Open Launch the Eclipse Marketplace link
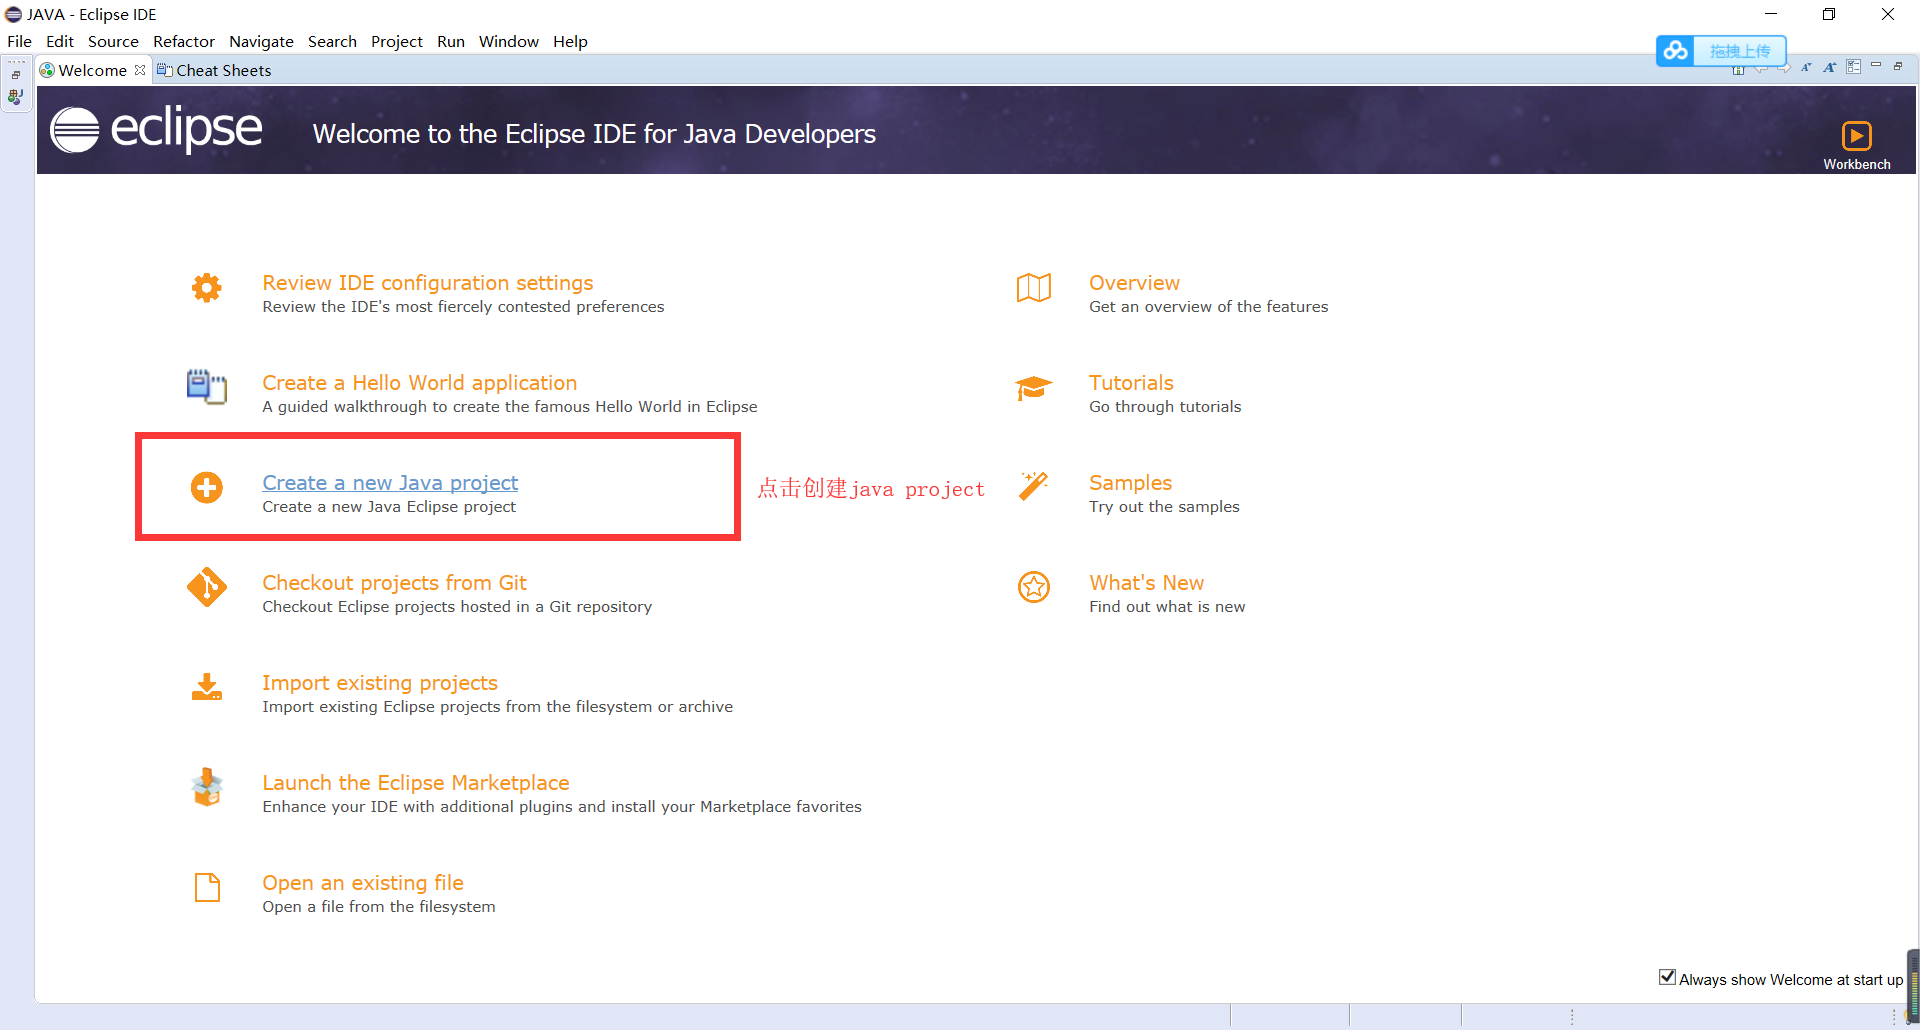Screen dimensions: 1920x1030 (x=416, y=783)
